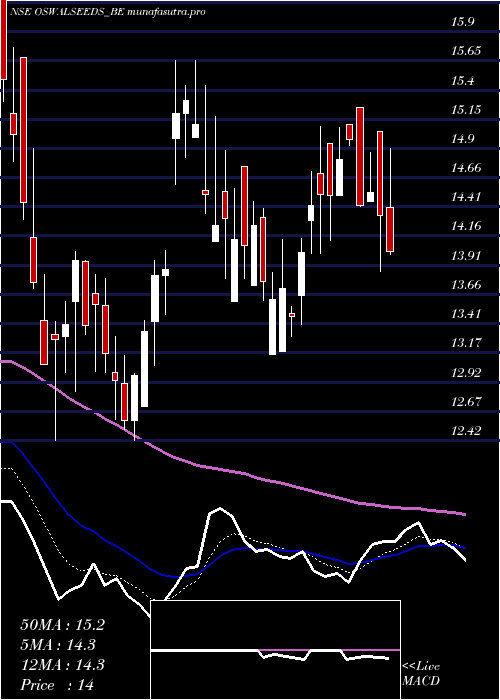
Task: Click the 12.92 price axis label
Action: [466, 372]
